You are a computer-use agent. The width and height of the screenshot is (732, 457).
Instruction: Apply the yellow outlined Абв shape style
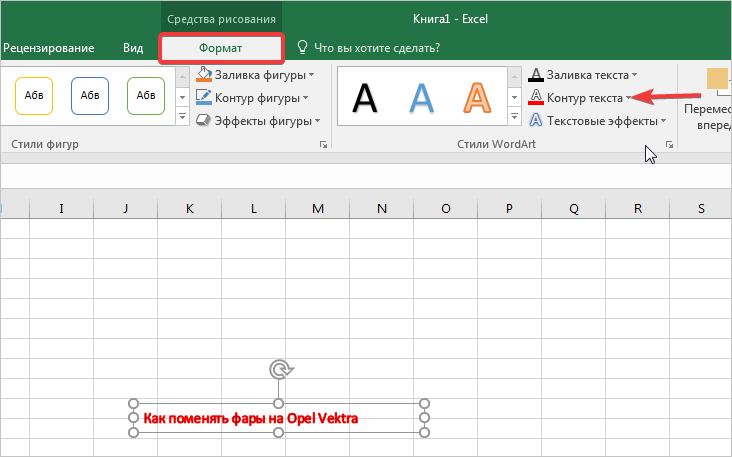(34, 96)
